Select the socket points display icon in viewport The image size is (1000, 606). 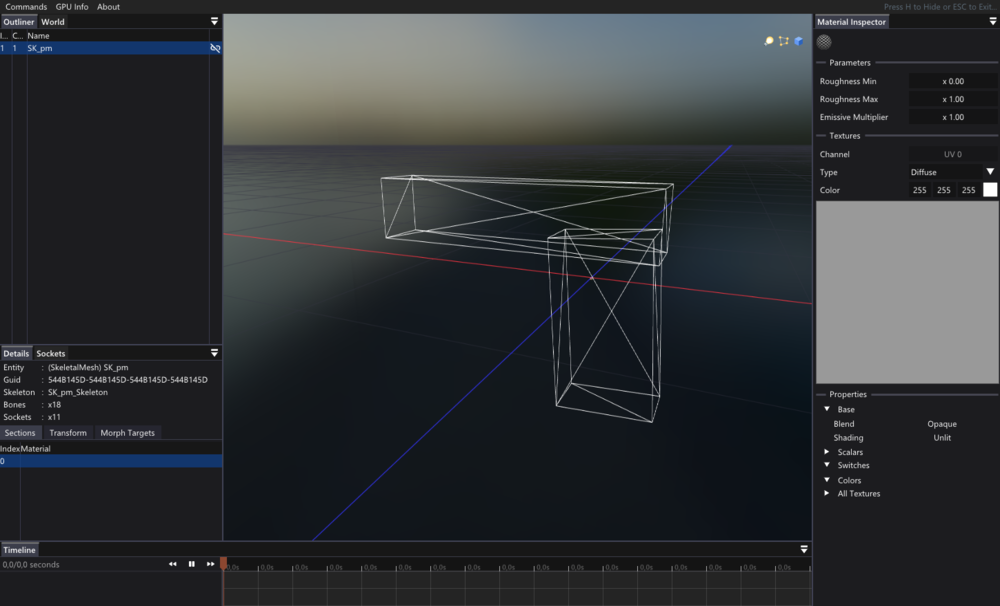[x=783, y=42]
